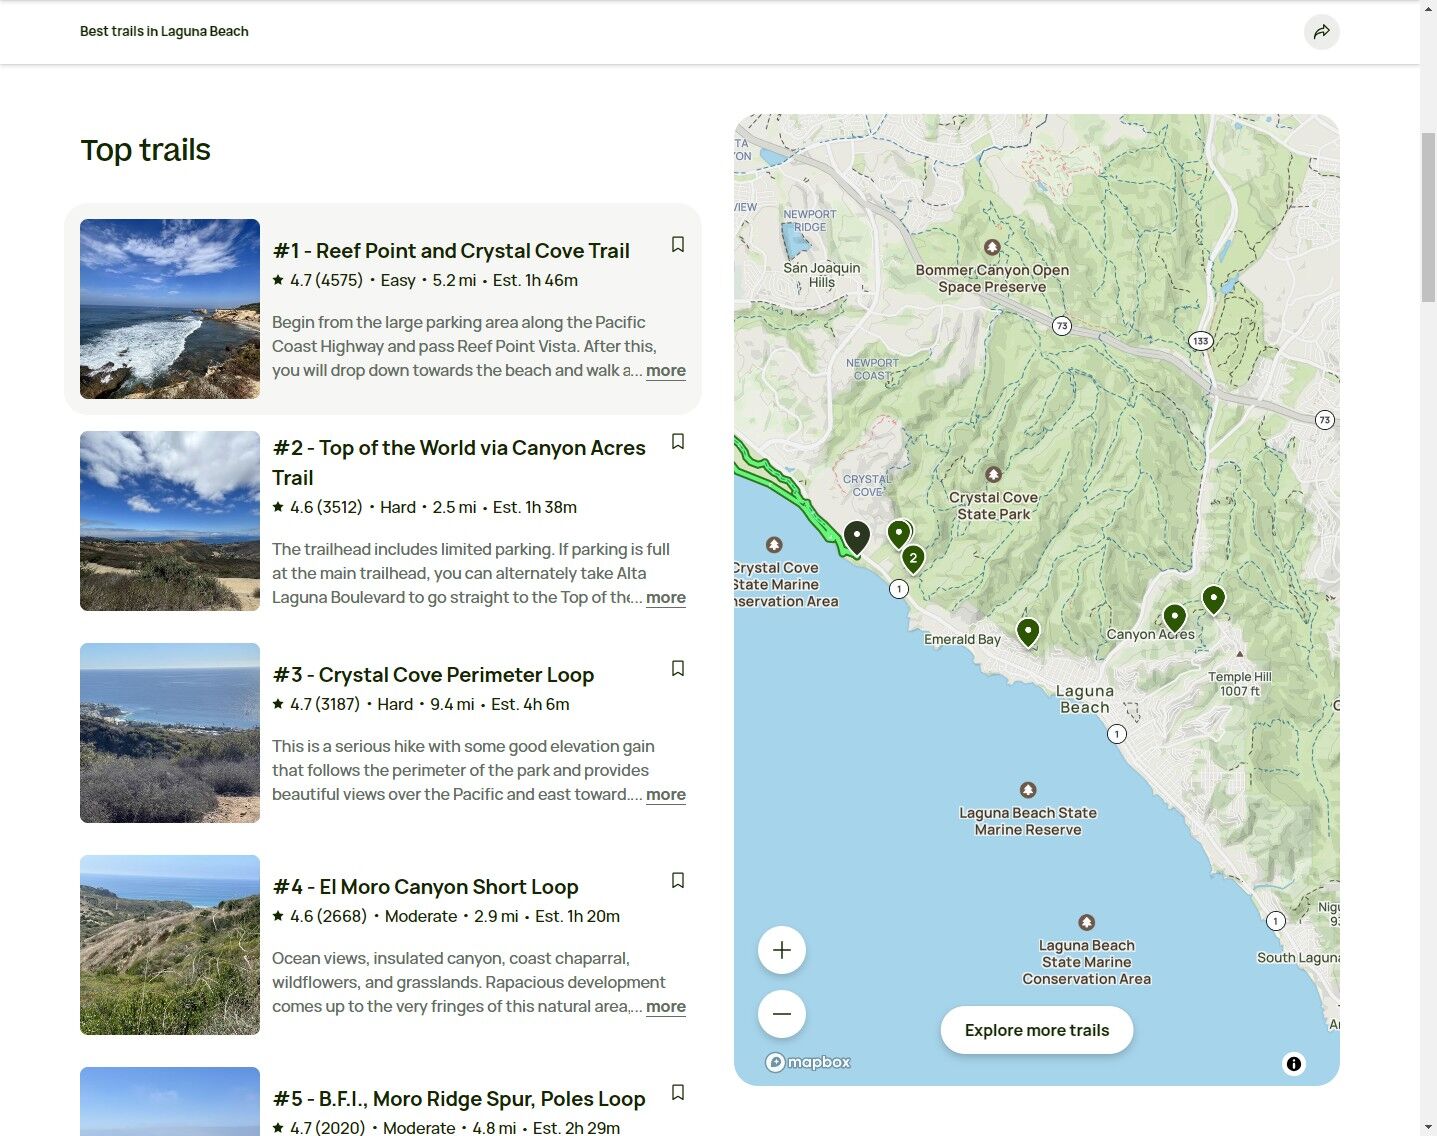
Task: Click the '4.7 (3187)' rating text
Action: (x=325, y=705)
